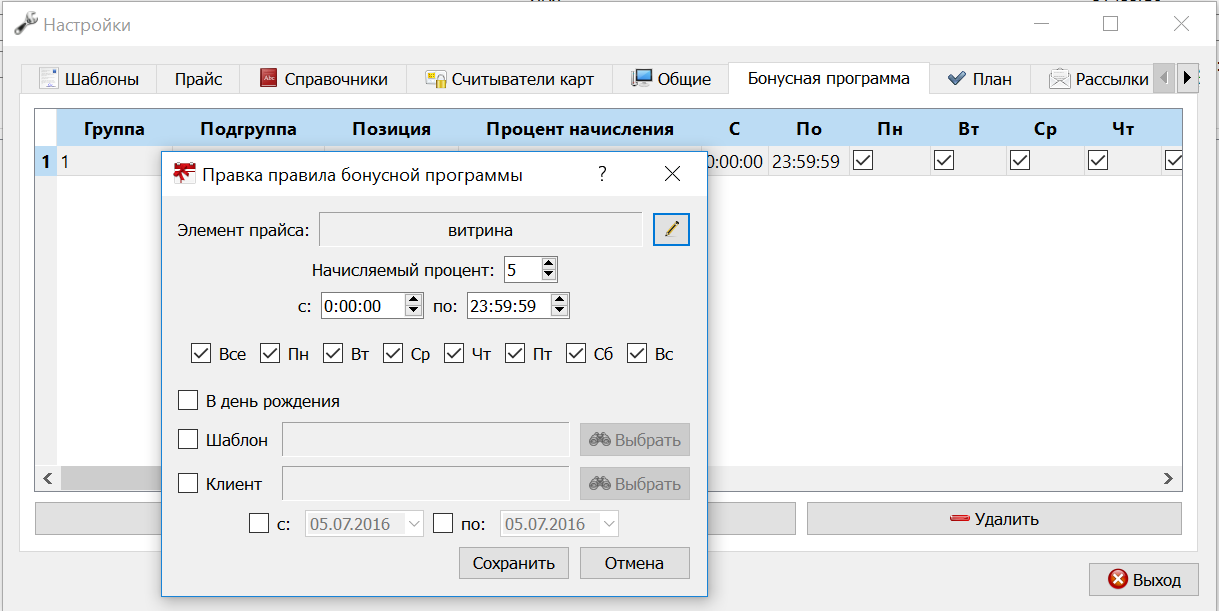Screen dimensions: 1219x611
Task: Click the Процент начисления column header
Action: [x=580, y=129]
